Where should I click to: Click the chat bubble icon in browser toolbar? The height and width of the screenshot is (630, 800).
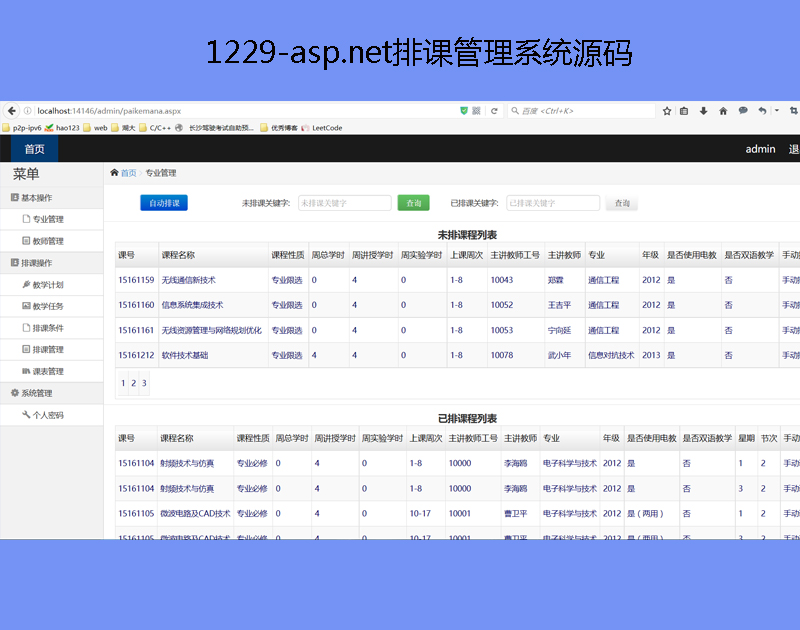(742, 111)
